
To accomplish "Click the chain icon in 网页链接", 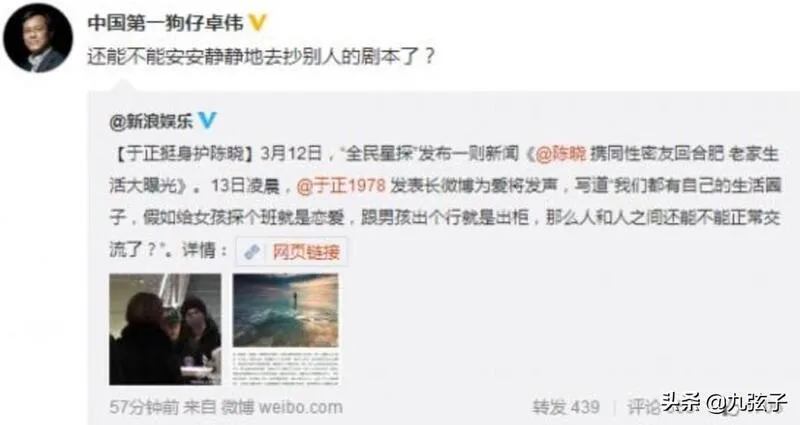I will 253,252.
